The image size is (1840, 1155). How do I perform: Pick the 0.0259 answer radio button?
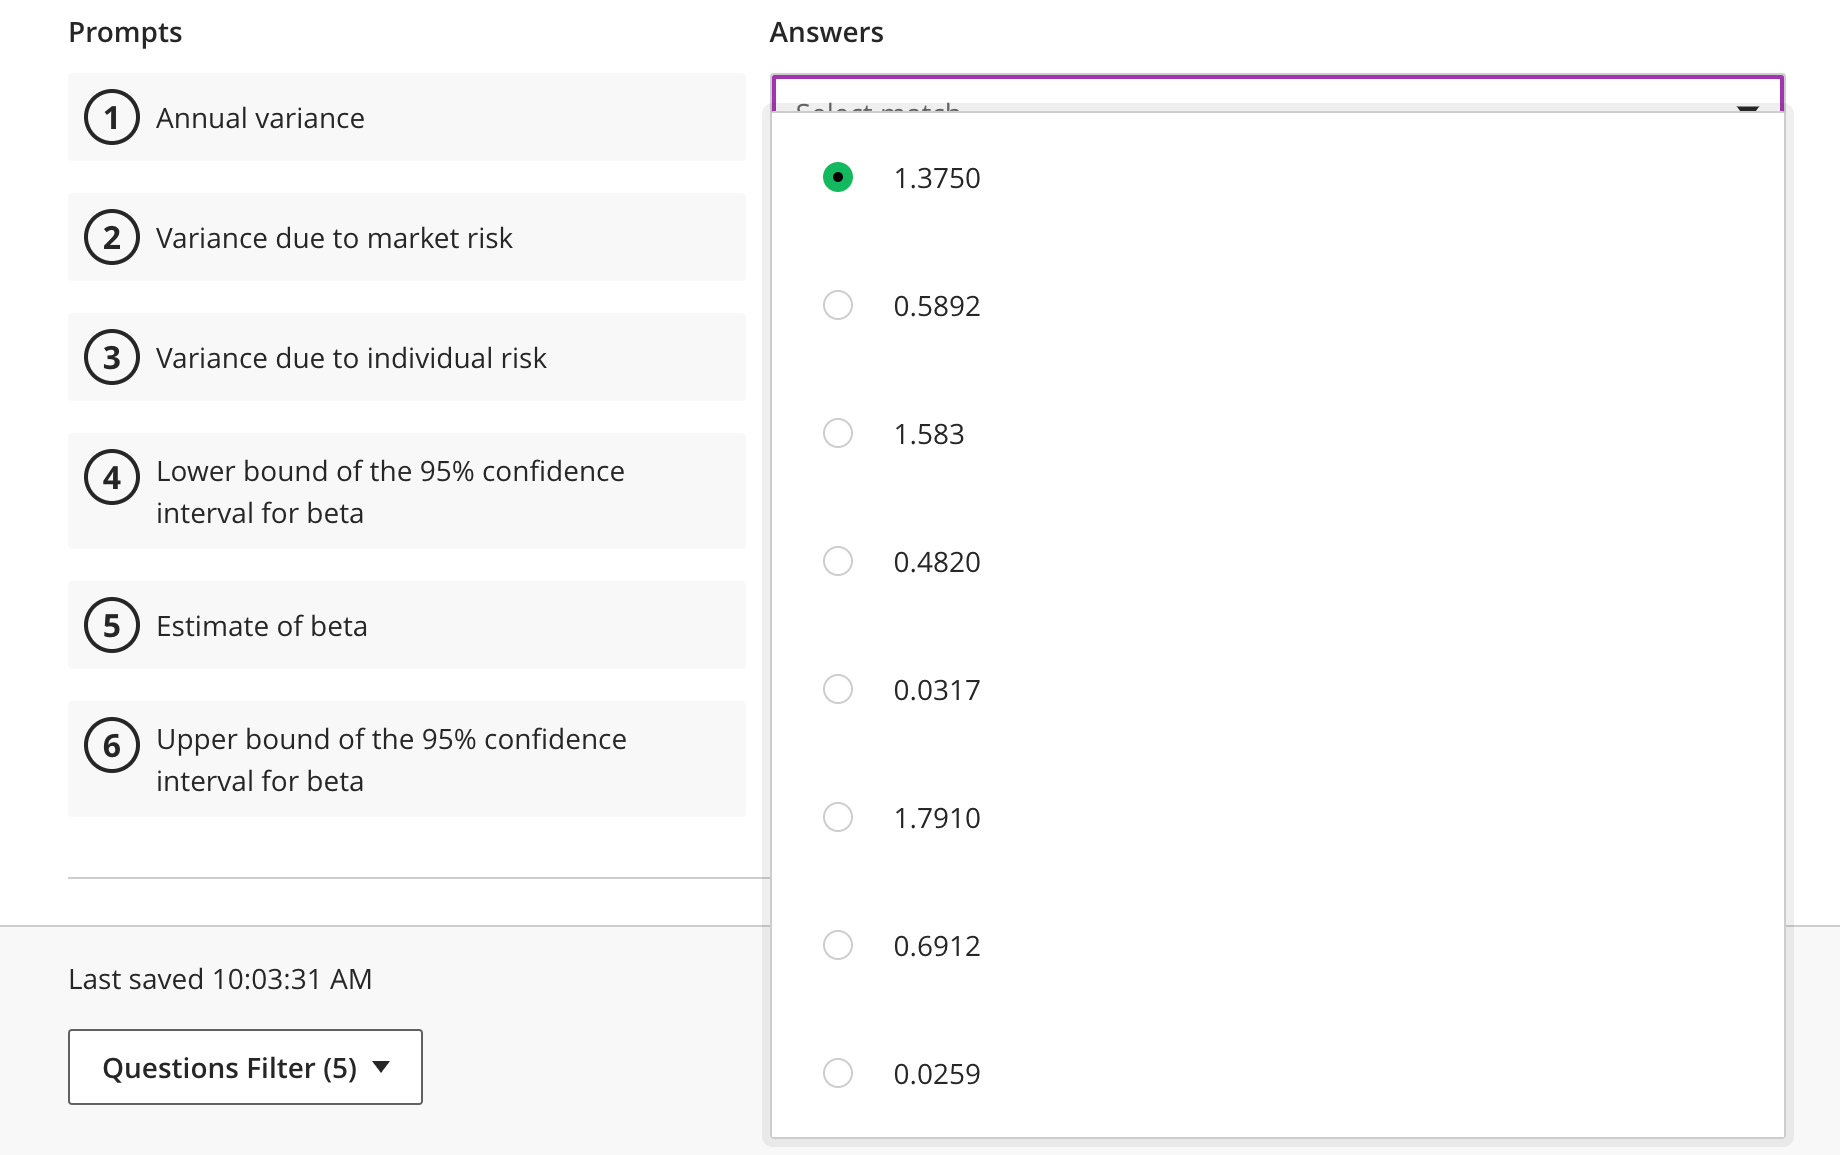pyautogui.click(x=838, y=1073)
